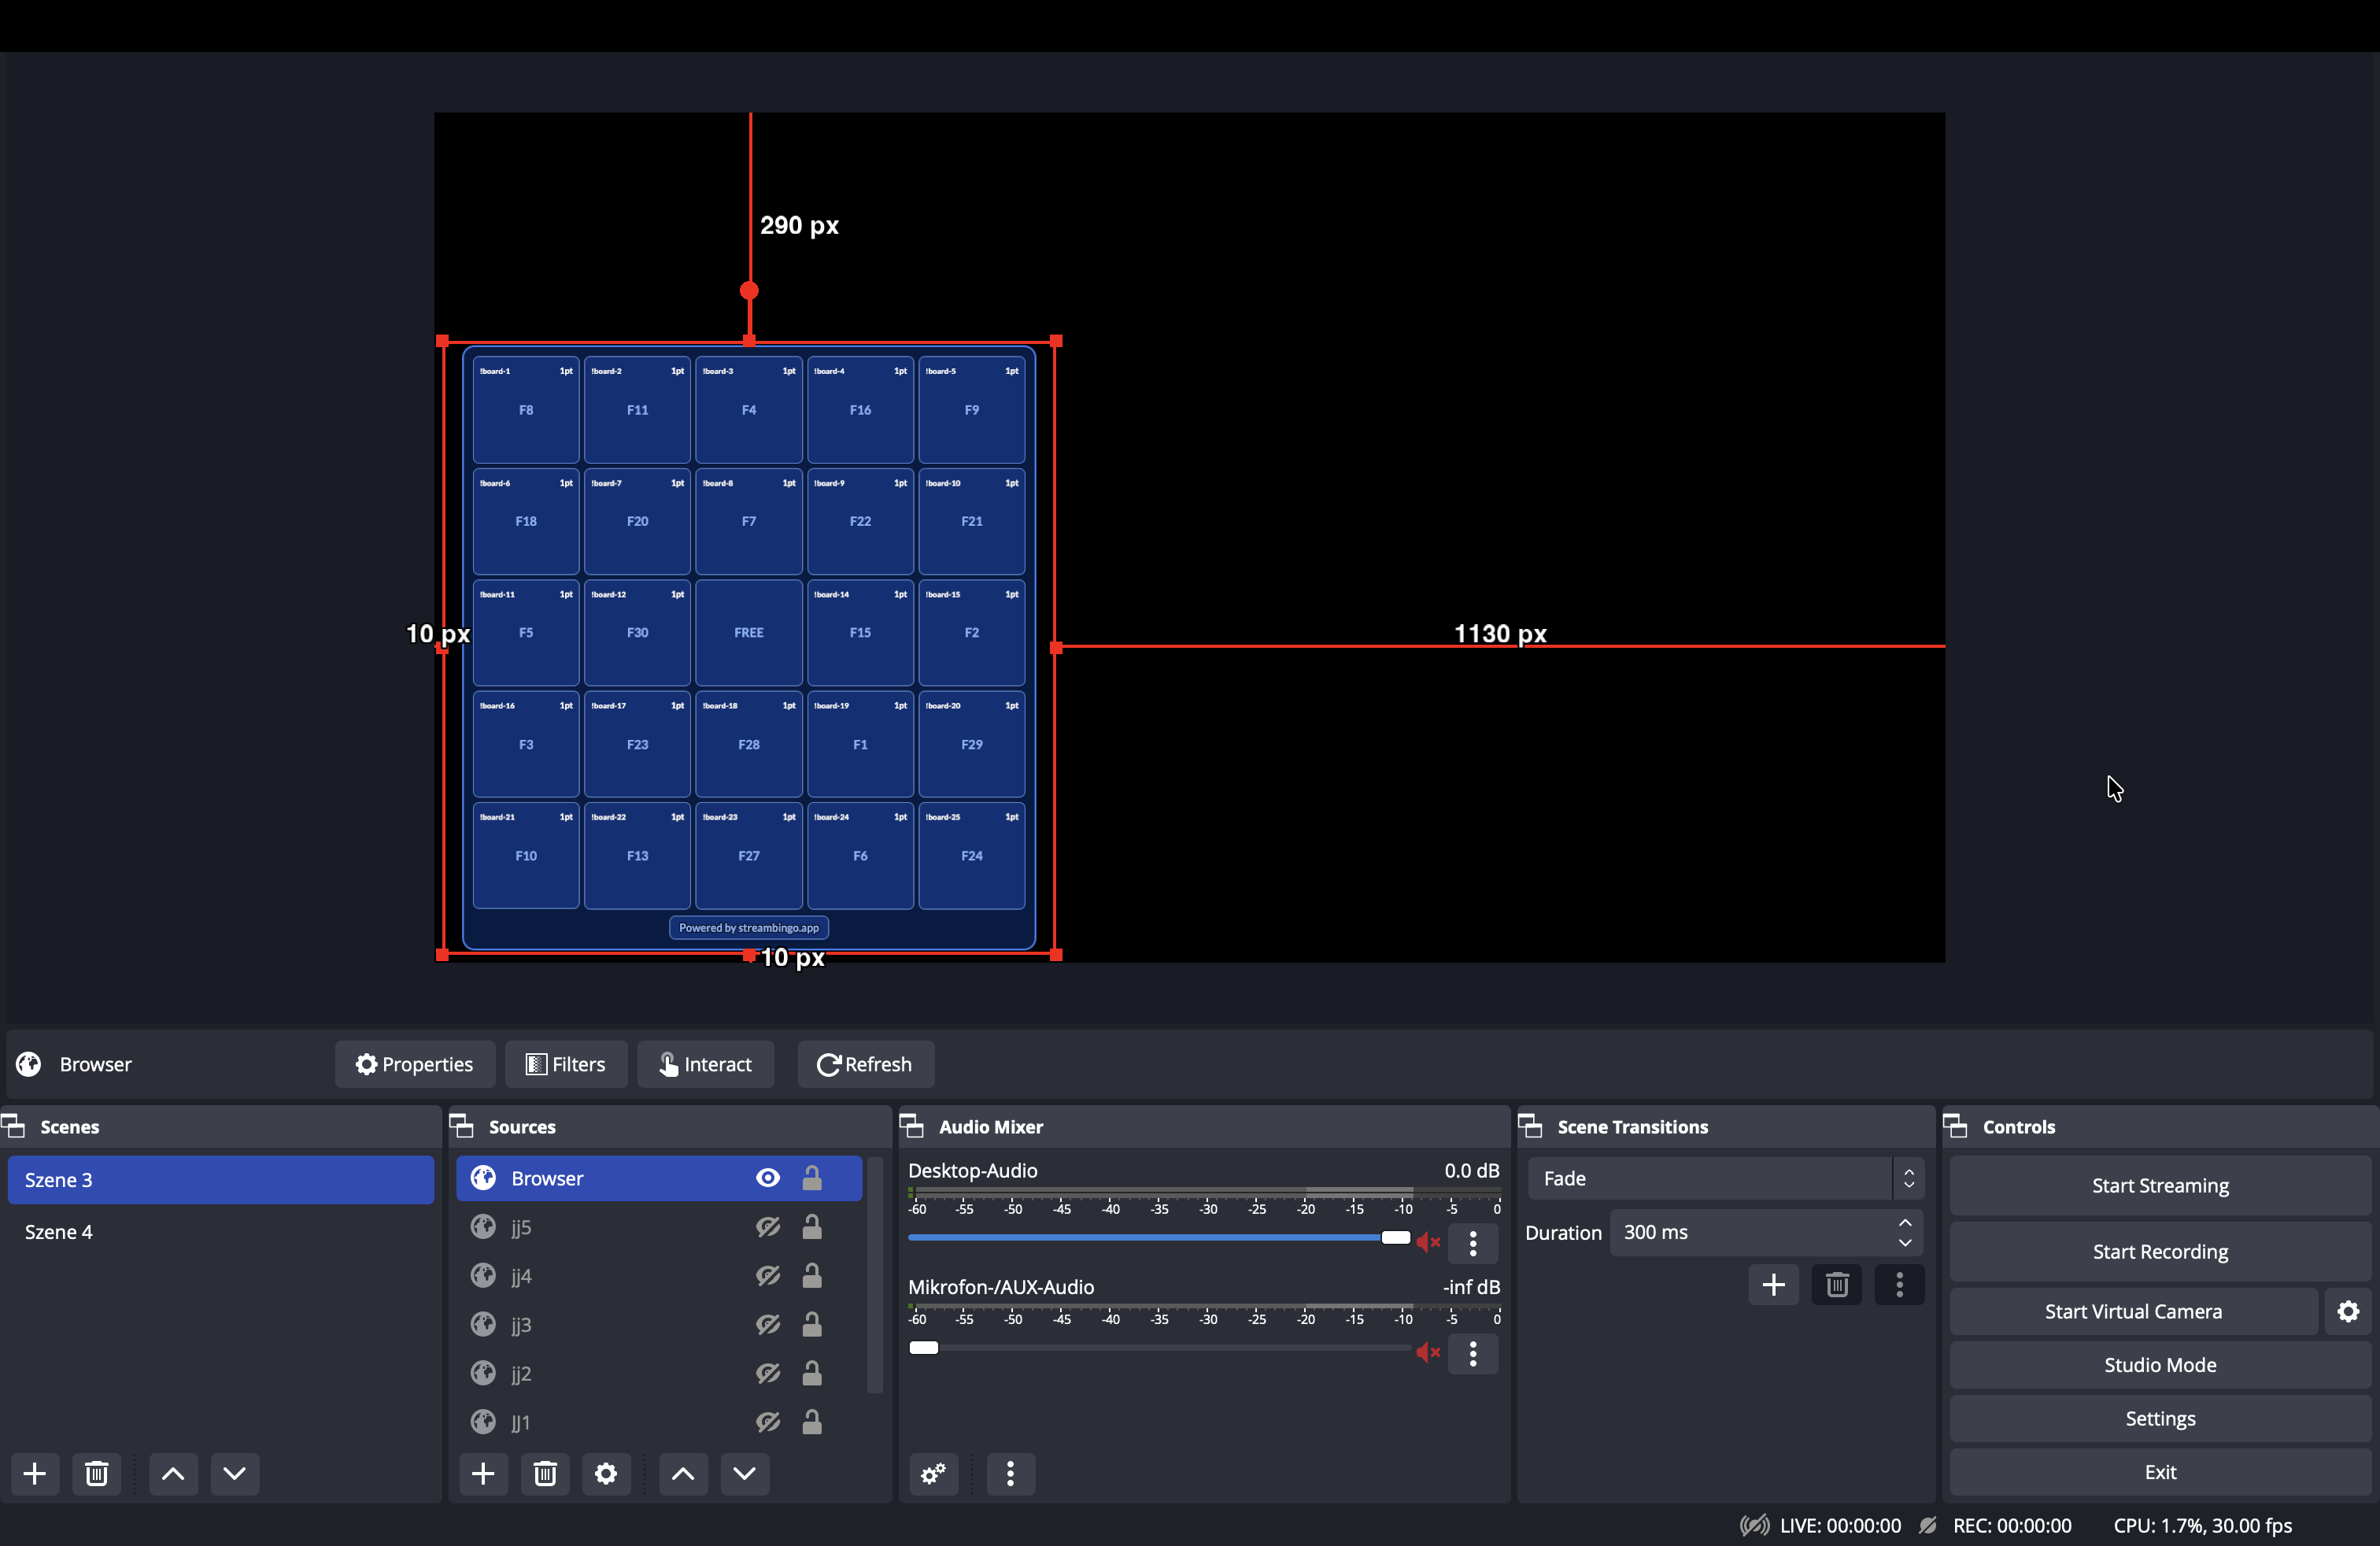Viewport: 2380px width, 1546px height.
Task: Open the Audio Mixer options menu icon
Action: [1011, 1473]
